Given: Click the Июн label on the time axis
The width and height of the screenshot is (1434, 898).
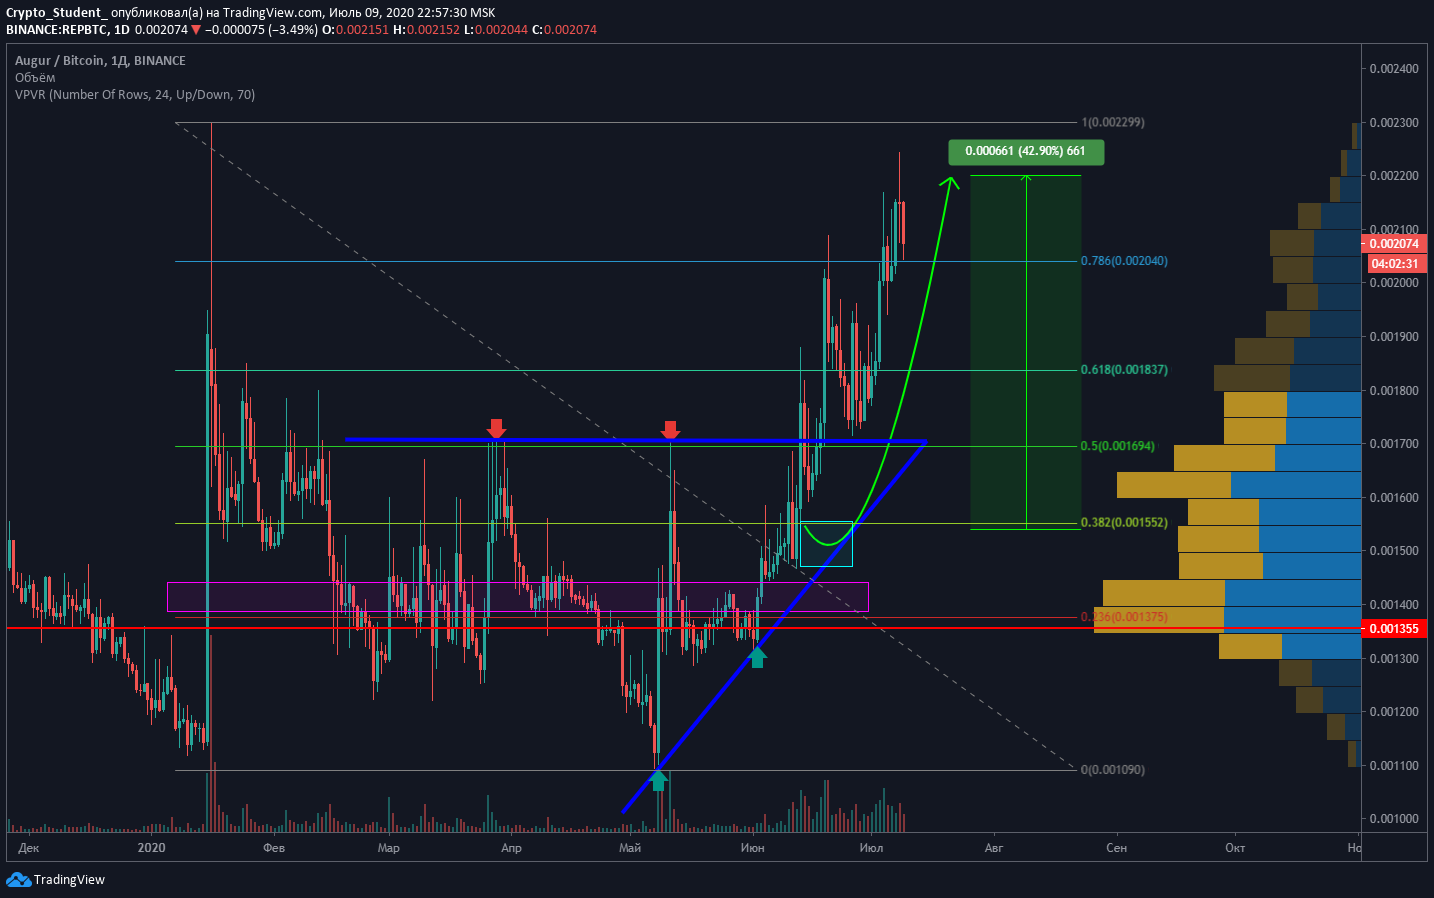Looking at the screenshot, I should pos(752,848).
